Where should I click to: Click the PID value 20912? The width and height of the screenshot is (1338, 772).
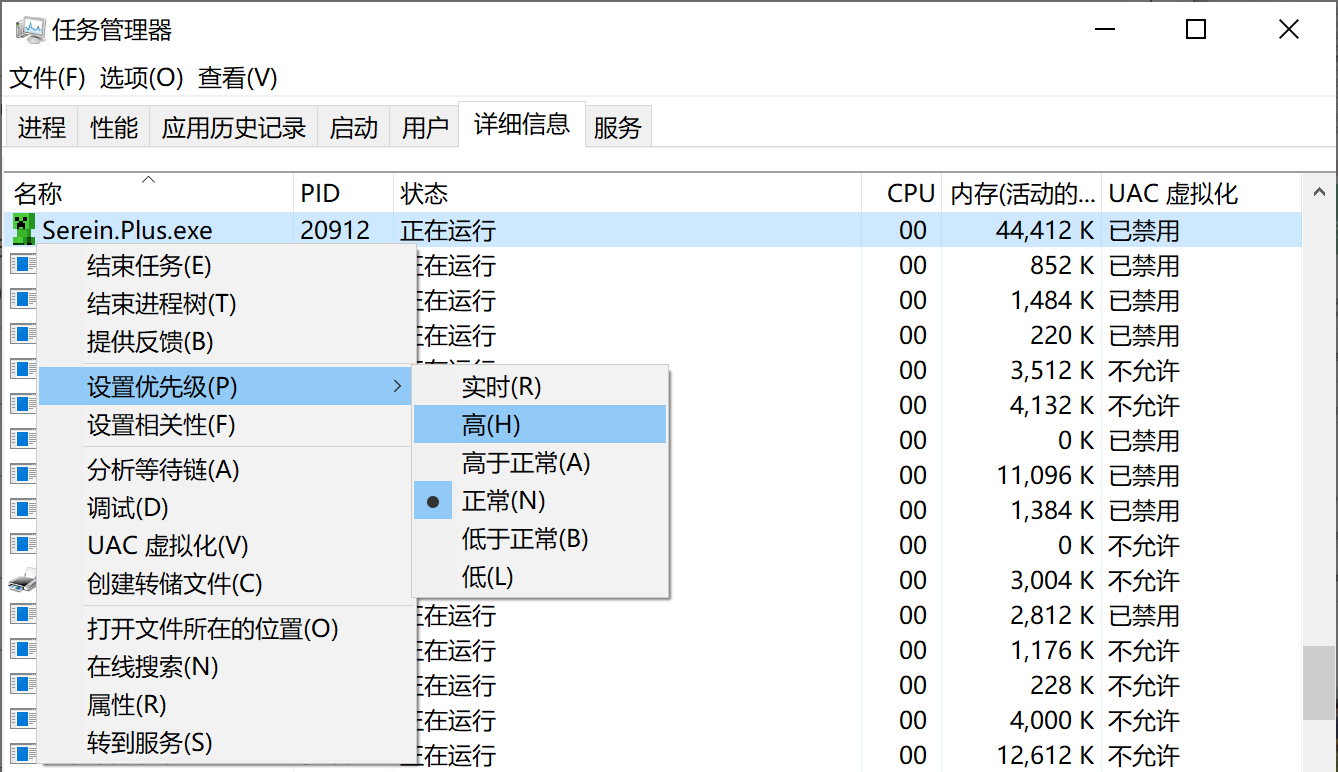click(335, 231)
